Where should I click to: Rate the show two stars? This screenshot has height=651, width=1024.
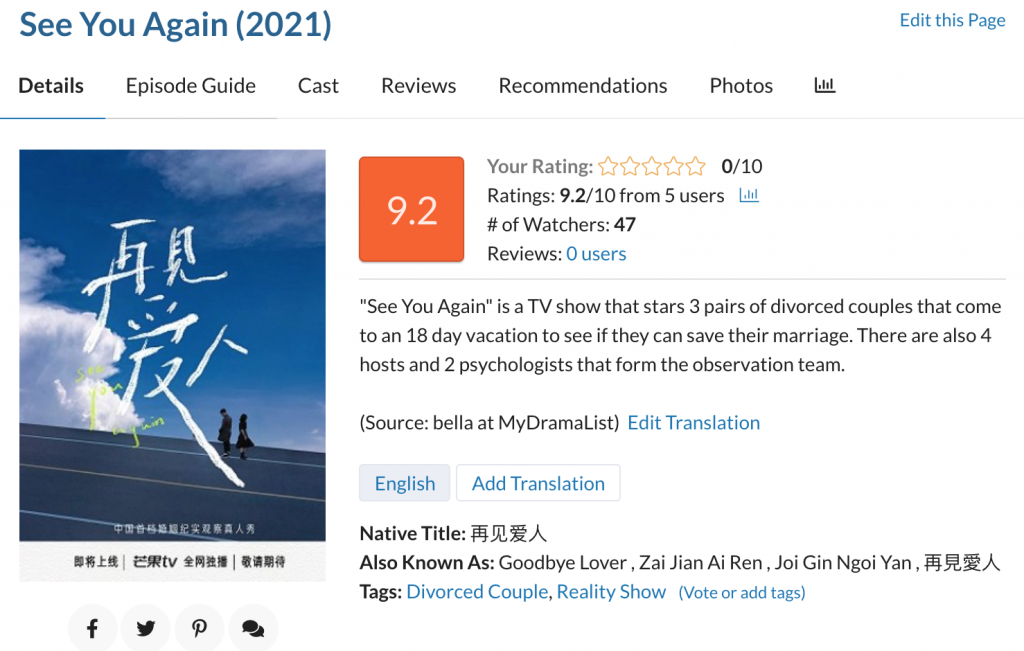(x=630, y=167)
